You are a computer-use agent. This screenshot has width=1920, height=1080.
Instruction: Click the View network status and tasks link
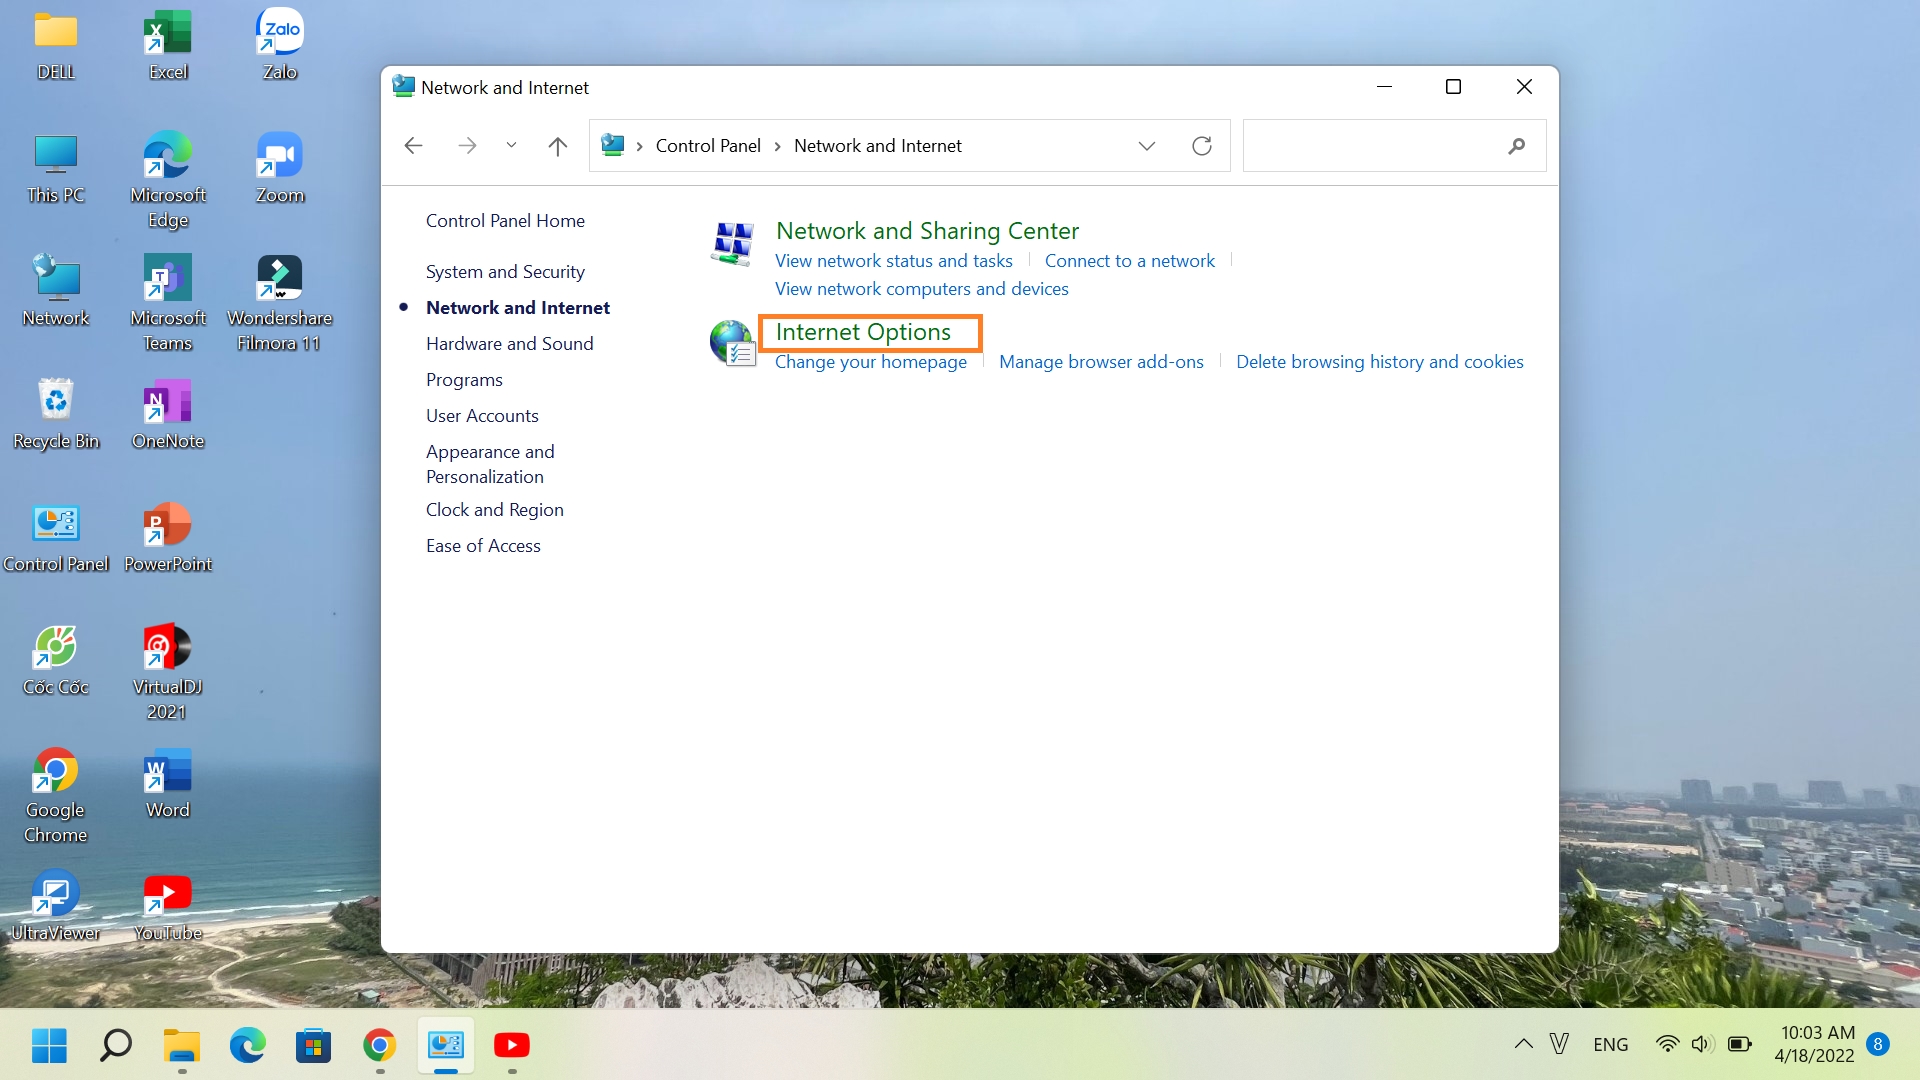[x=893, y=261]
